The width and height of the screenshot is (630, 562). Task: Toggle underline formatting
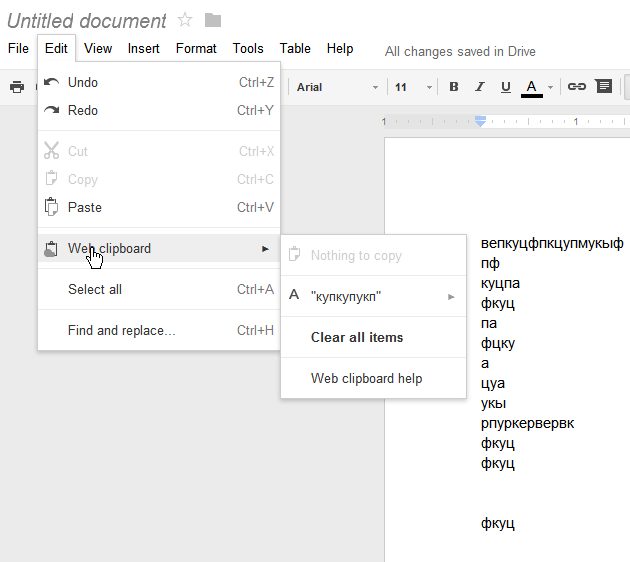click(x=506, y=87)
